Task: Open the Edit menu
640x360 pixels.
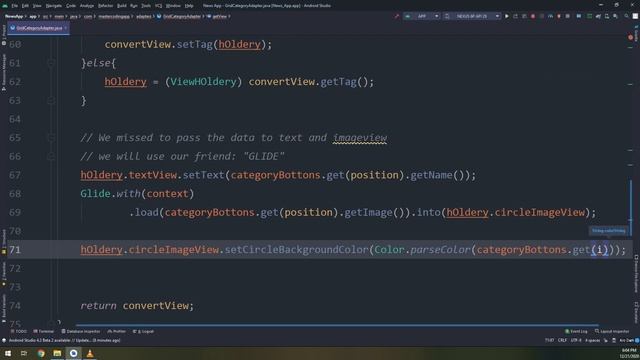Action: pyautogui.click(x=25, y=6)
